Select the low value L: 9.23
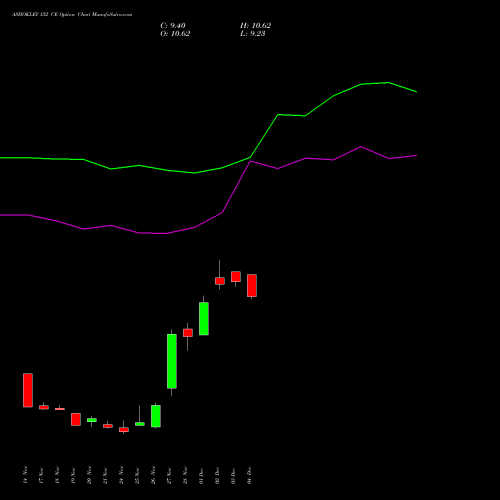 tap(253, 34)
